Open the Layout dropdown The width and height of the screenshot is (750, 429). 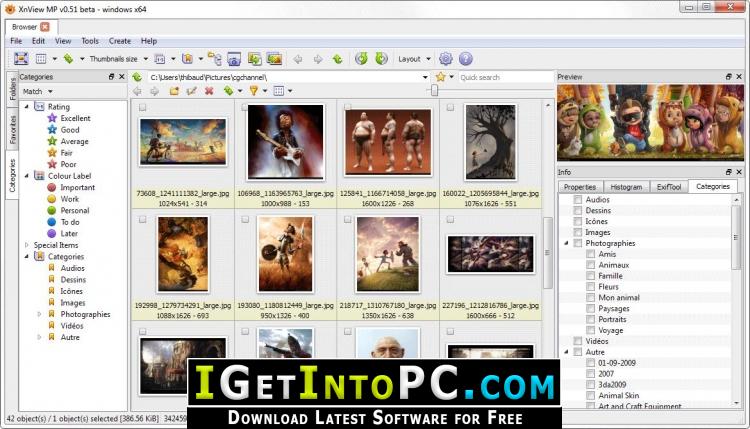tap(414, 59)
